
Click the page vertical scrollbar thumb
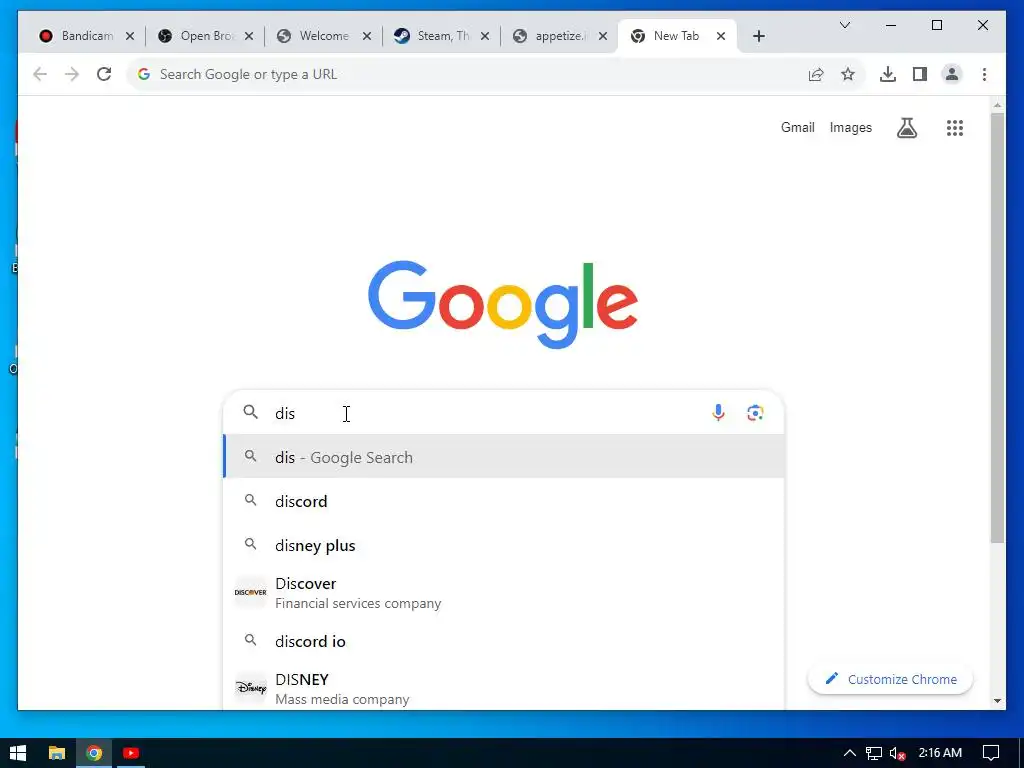[997, 327]
